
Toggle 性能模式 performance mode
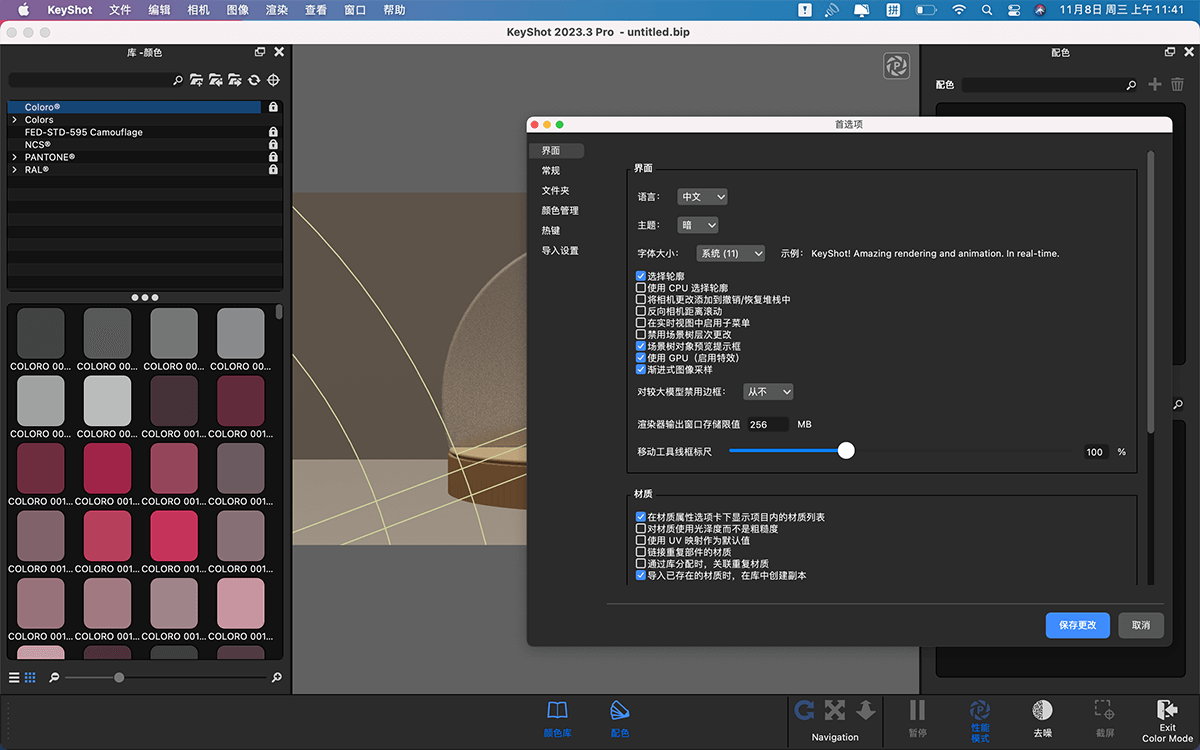[980, 720]
